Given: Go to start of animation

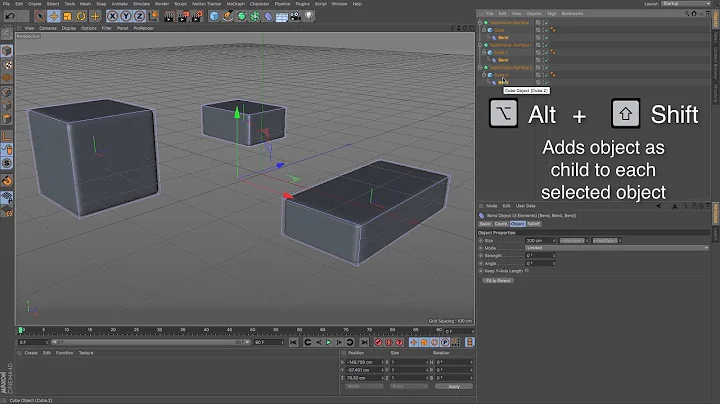Looking at the screenshot, I should tap(293, 342).
